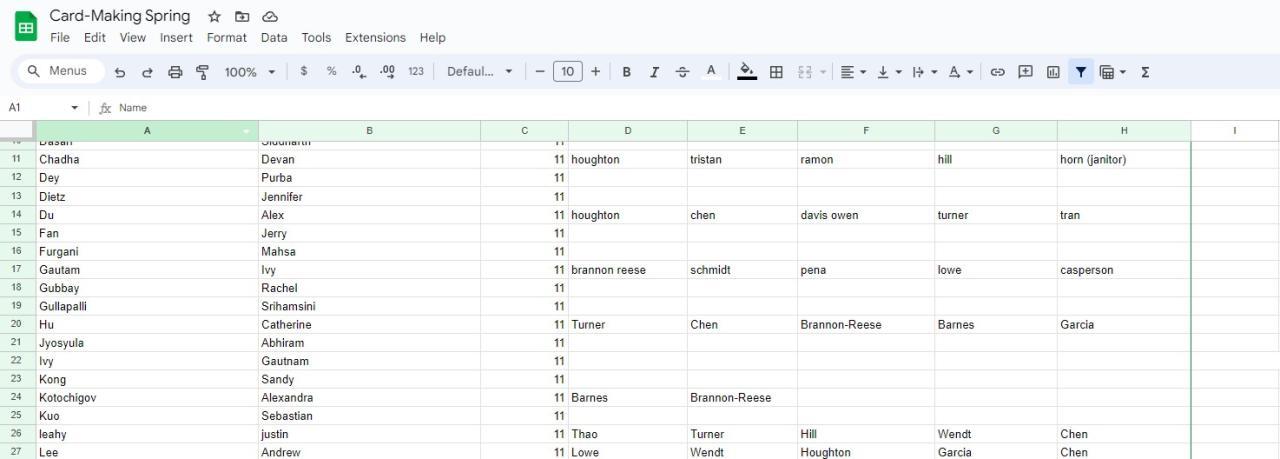Select cell containing brannon reese

tap(627, 270)
